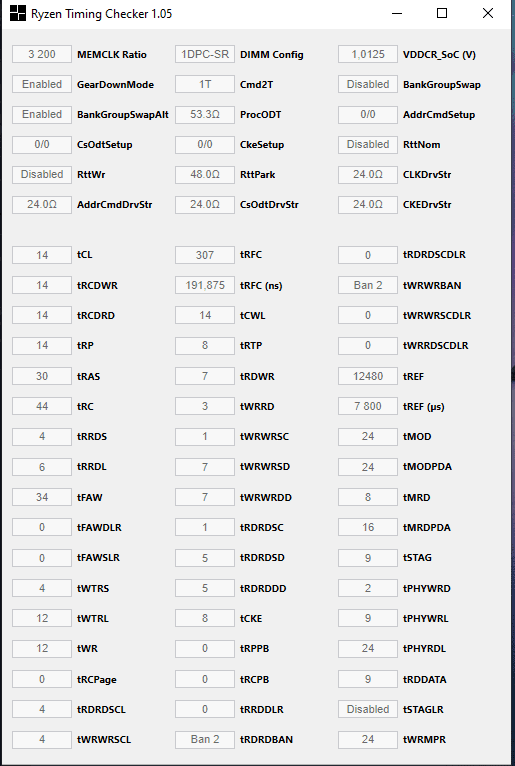This screenshot has width=515, height=766.
Task: Select the tCWL value field
Action: pos(205,315)
